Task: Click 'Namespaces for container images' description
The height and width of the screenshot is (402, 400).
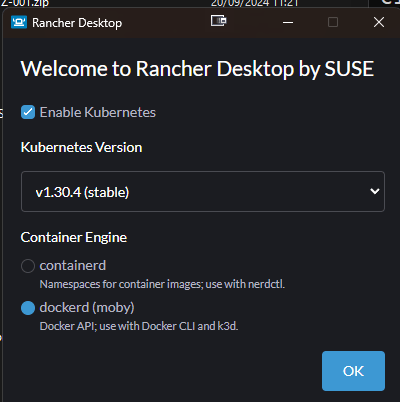Action: 162,284
